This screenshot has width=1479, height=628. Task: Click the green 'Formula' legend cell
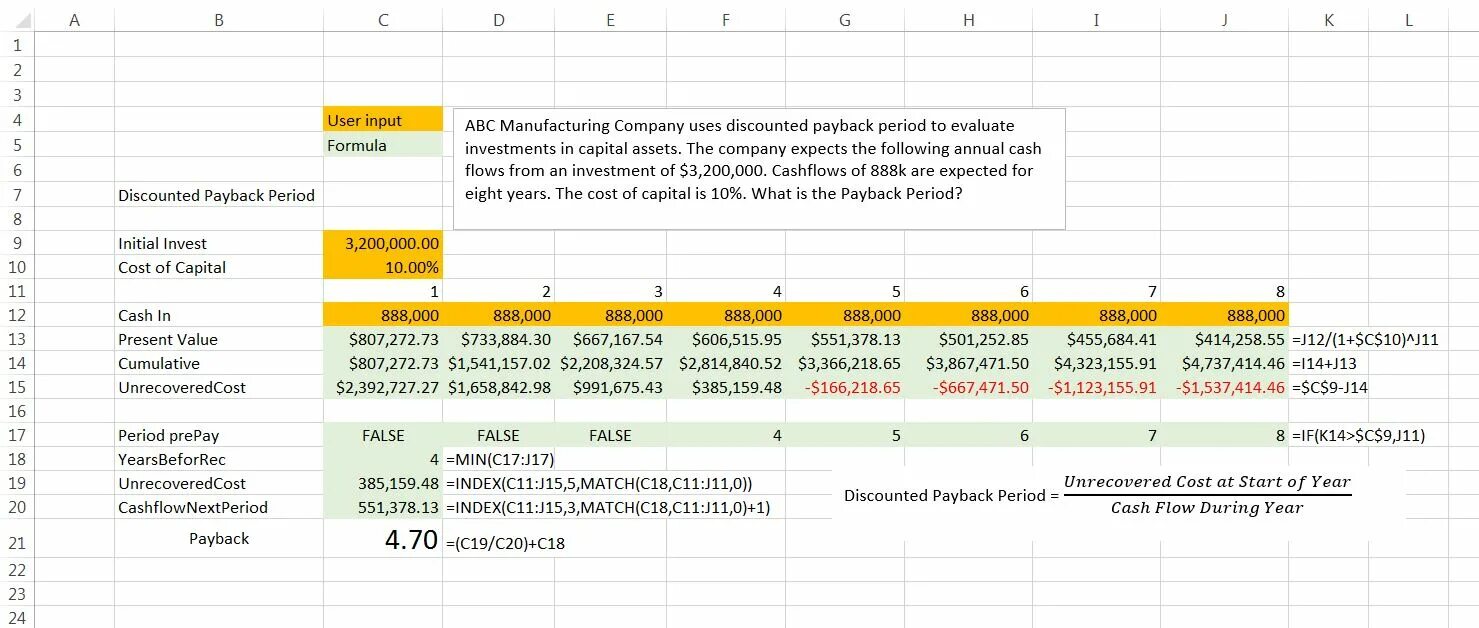click(382, 145)
